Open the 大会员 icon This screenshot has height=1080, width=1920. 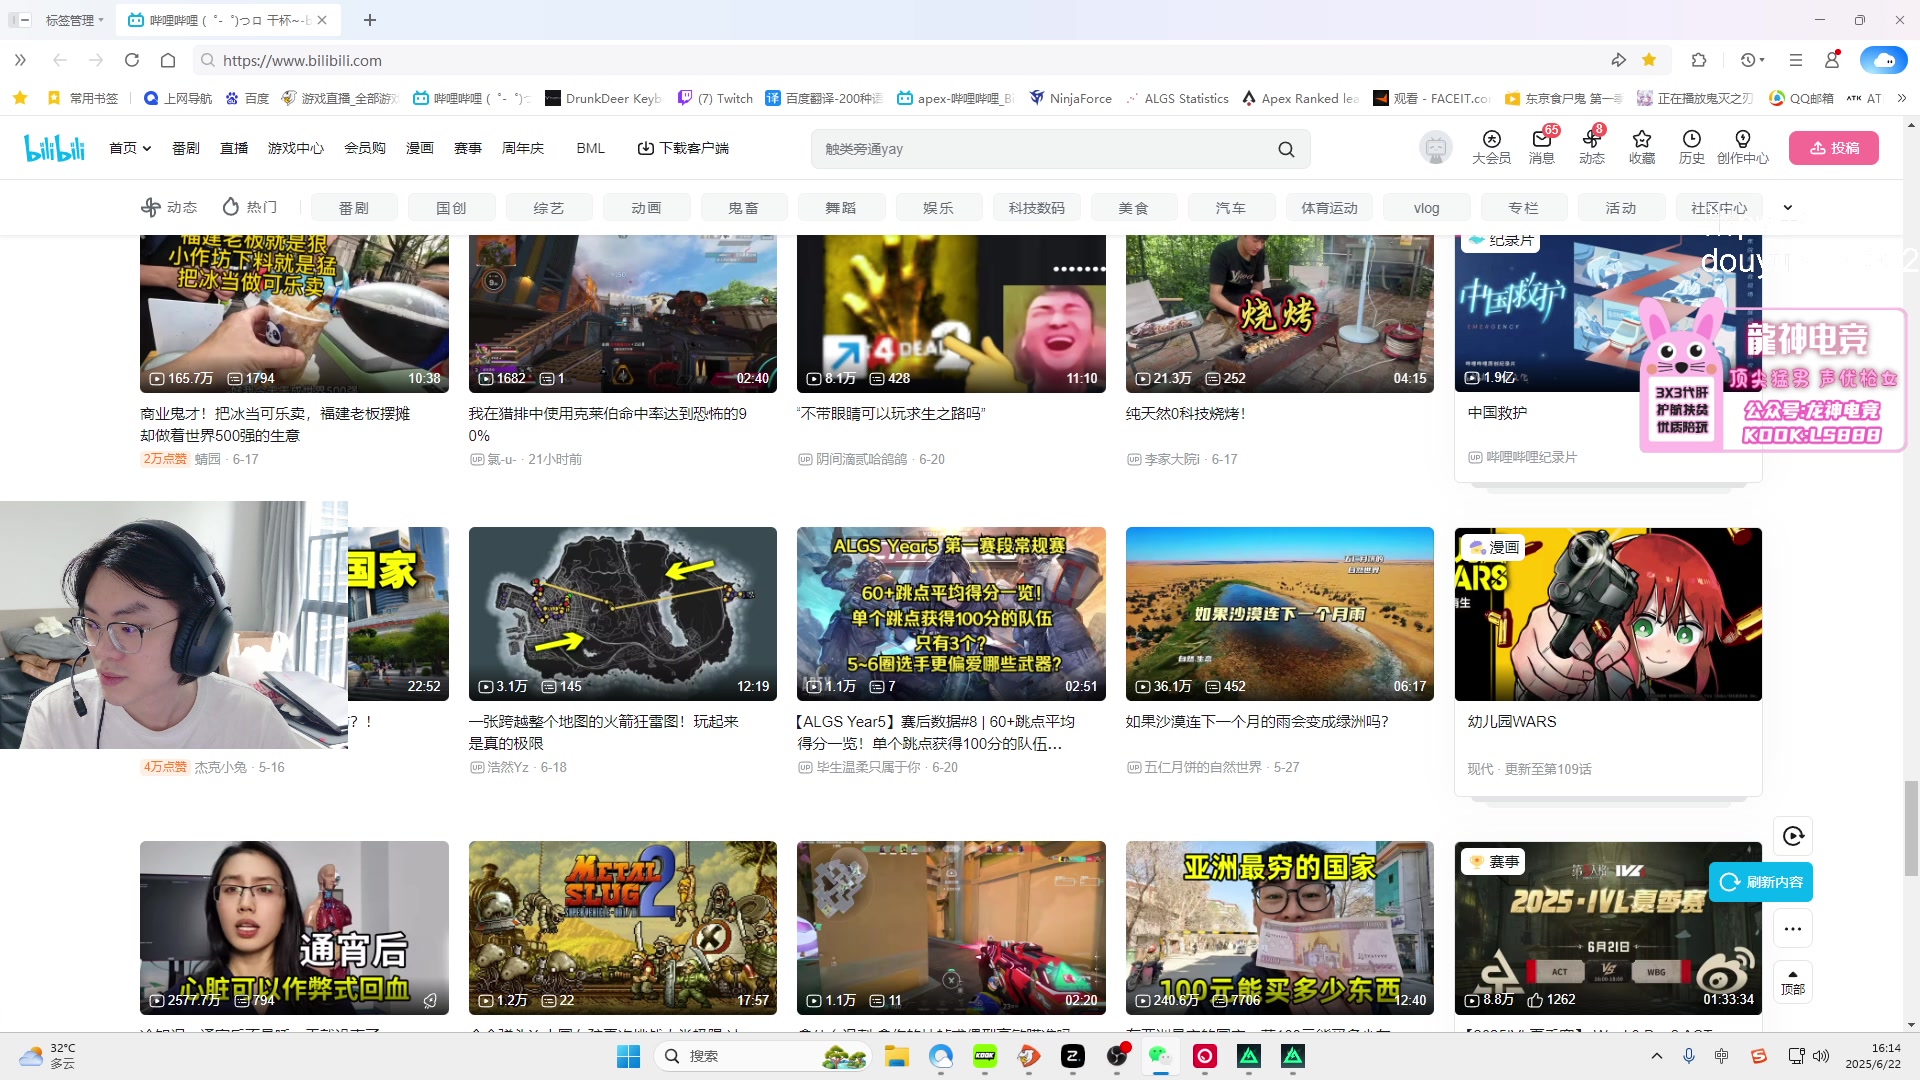click(x=1491, y=147)
